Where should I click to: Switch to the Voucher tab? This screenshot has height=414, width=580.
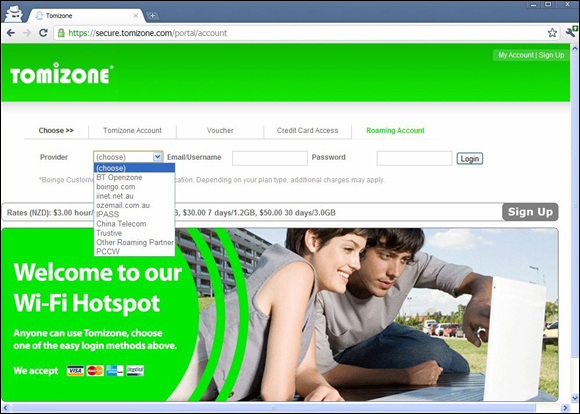[x=220, y=131]
